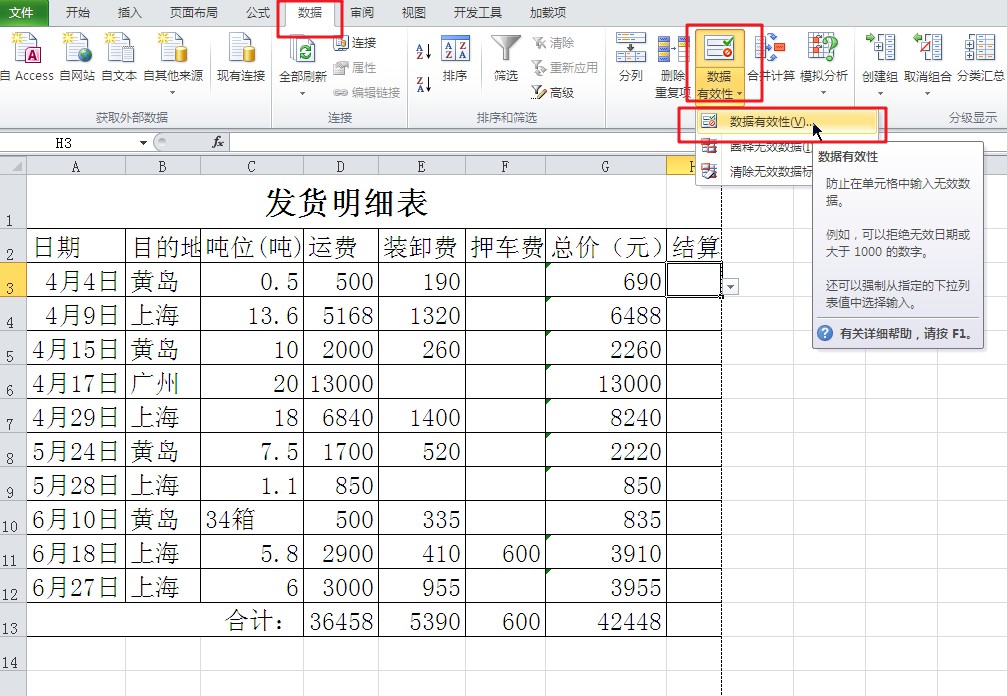Switch to the Developer (开发工具) tab

point(477,12)
